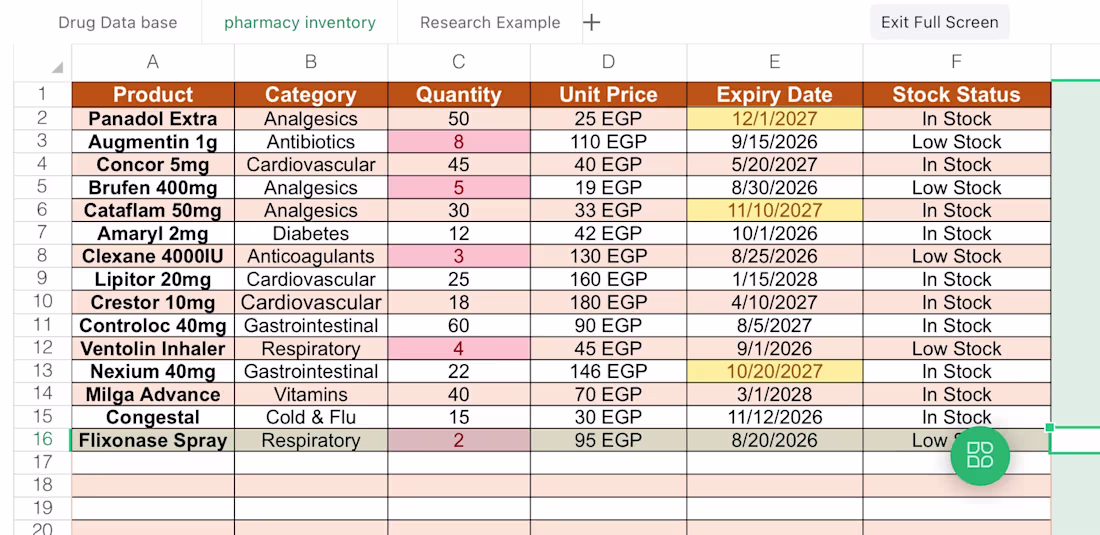Viewport: 1100px width, 535px height.
Task: Select the 110 EGP price cell
Action: [608, 142]
